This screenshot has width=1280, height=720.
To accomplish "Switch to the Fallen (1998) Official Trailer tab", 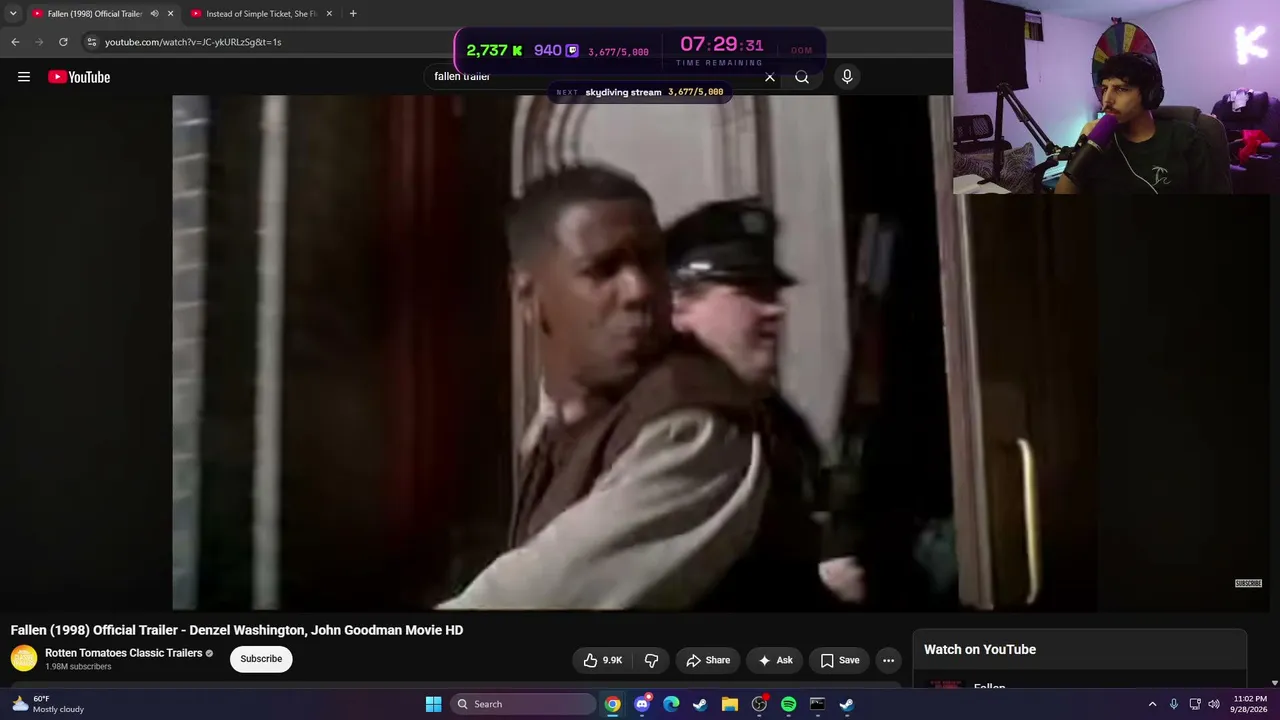I will 95,14.
